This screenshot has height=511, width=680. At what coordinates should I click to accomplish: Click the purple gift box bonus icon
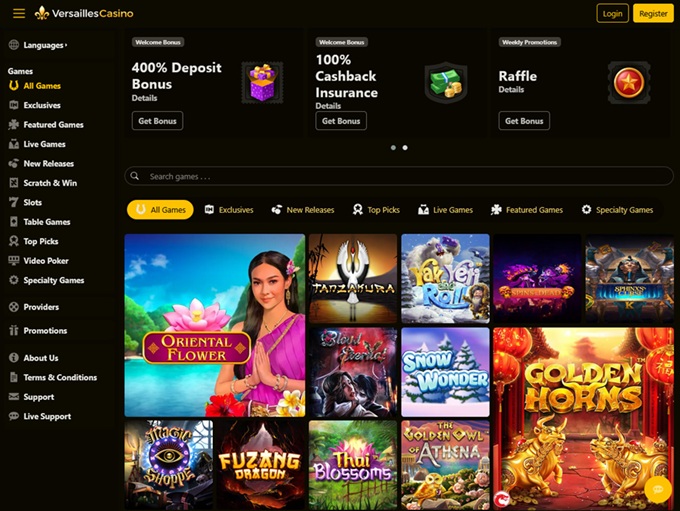[x=262, y=82]
